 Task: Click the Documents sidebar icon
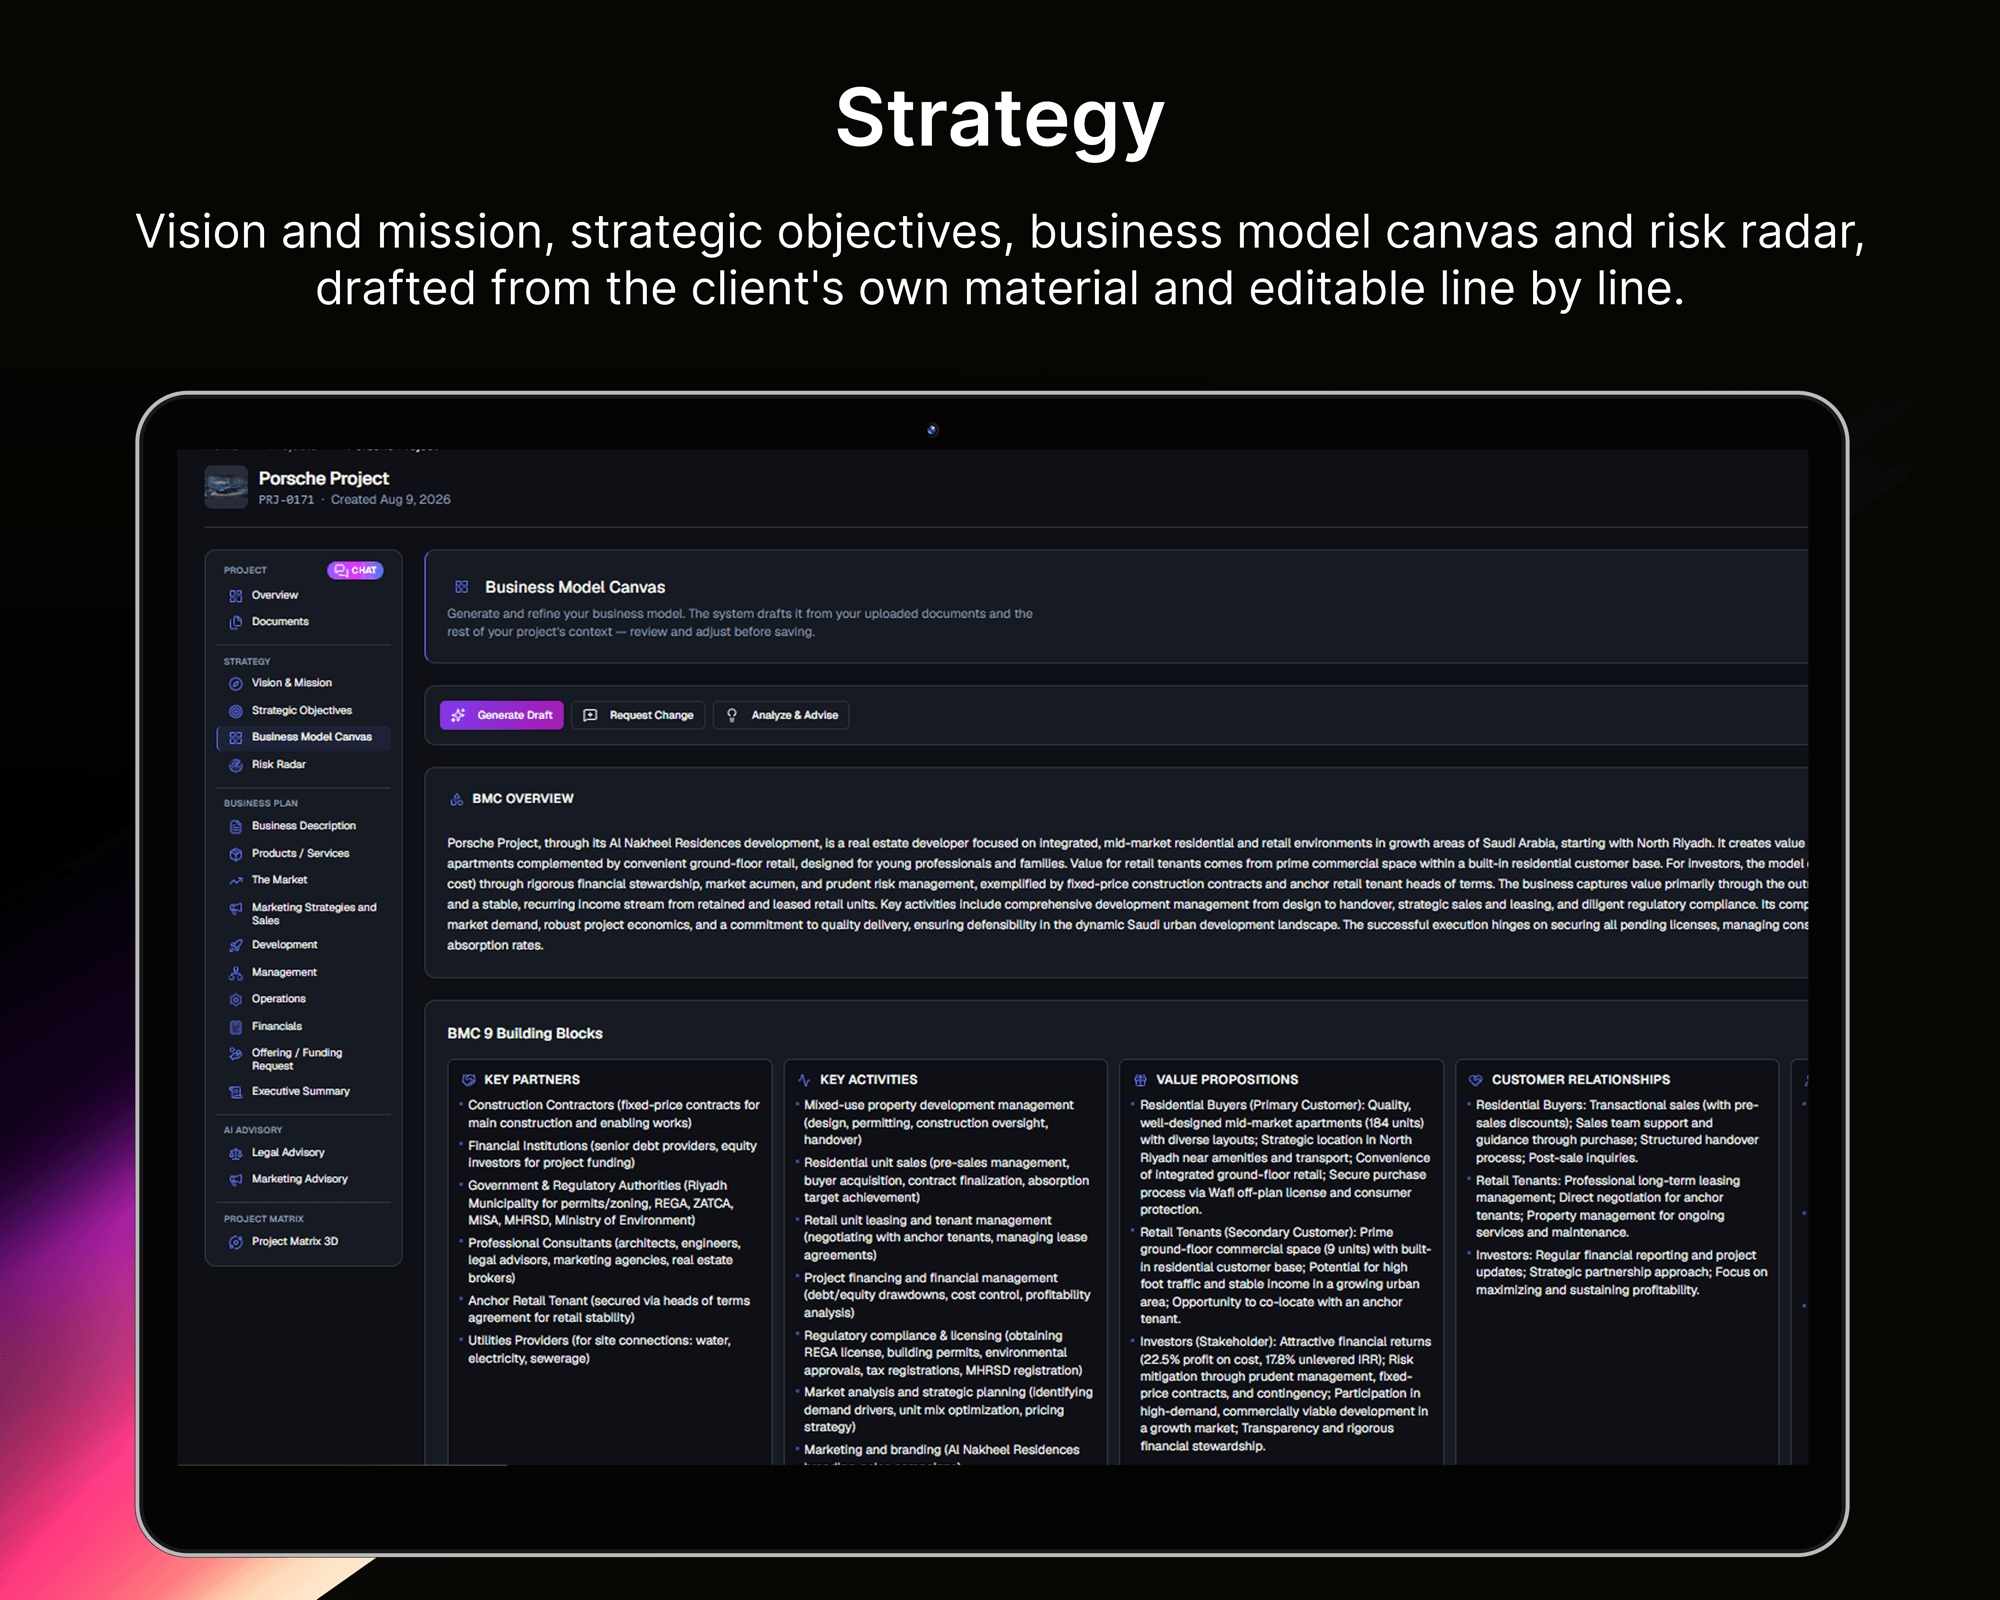pyautogui.click(x=236, y=622)
